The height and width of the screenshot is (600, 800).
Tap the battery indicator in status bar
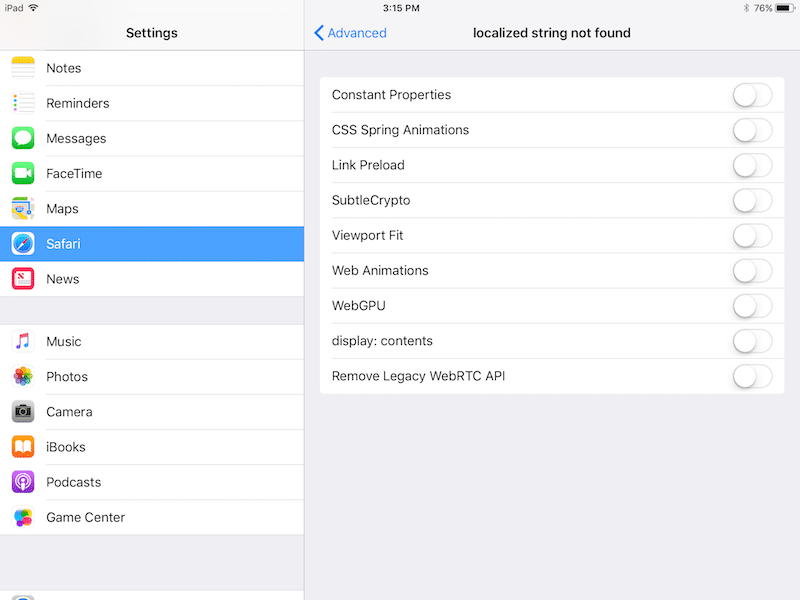click(x=782, y=8)
